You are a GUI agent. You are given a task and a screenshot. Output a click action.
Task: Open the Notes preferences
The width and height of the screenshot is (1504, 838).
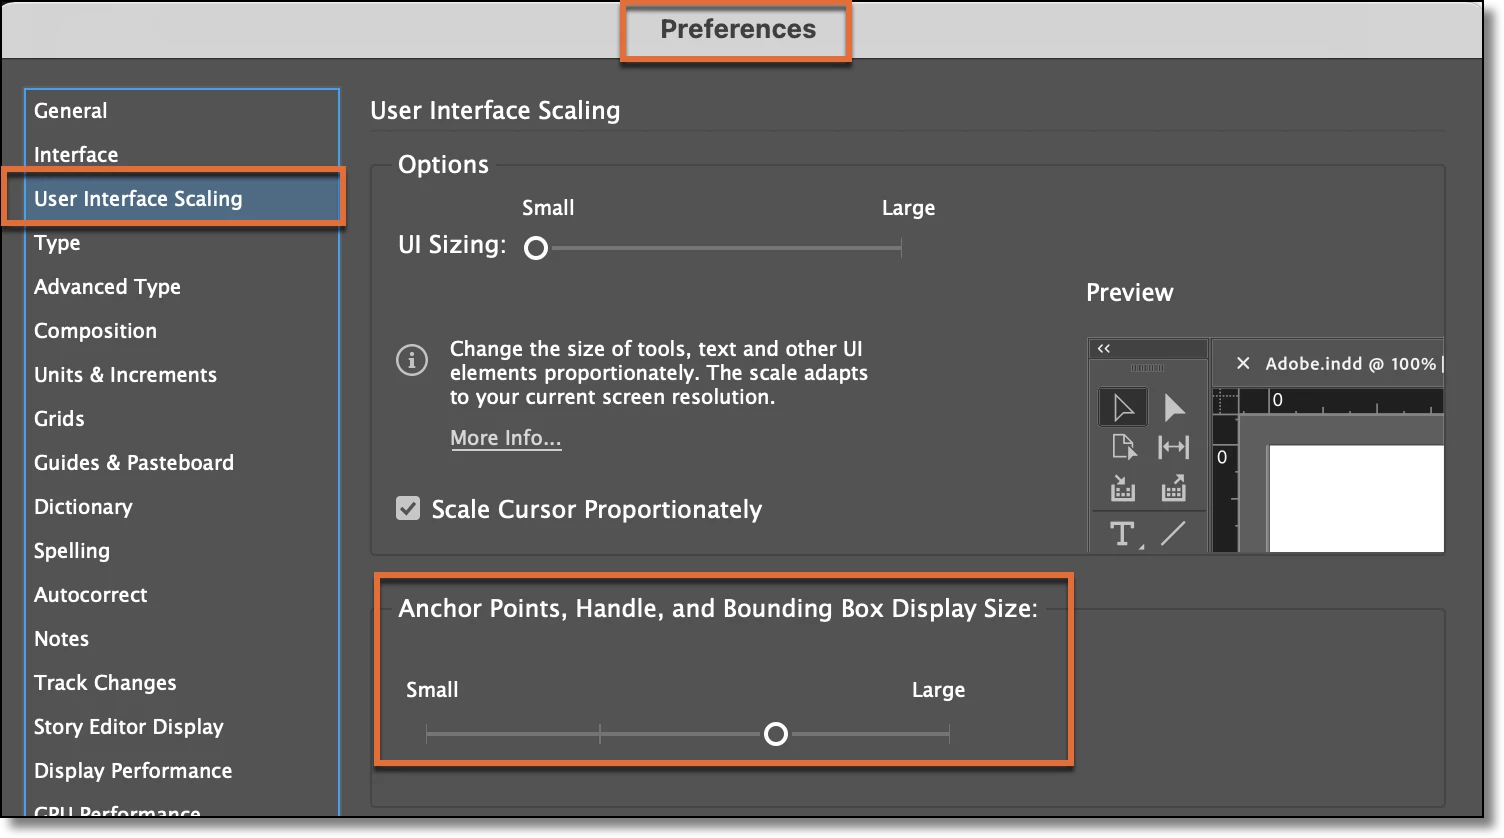click(x=182, y=639)
